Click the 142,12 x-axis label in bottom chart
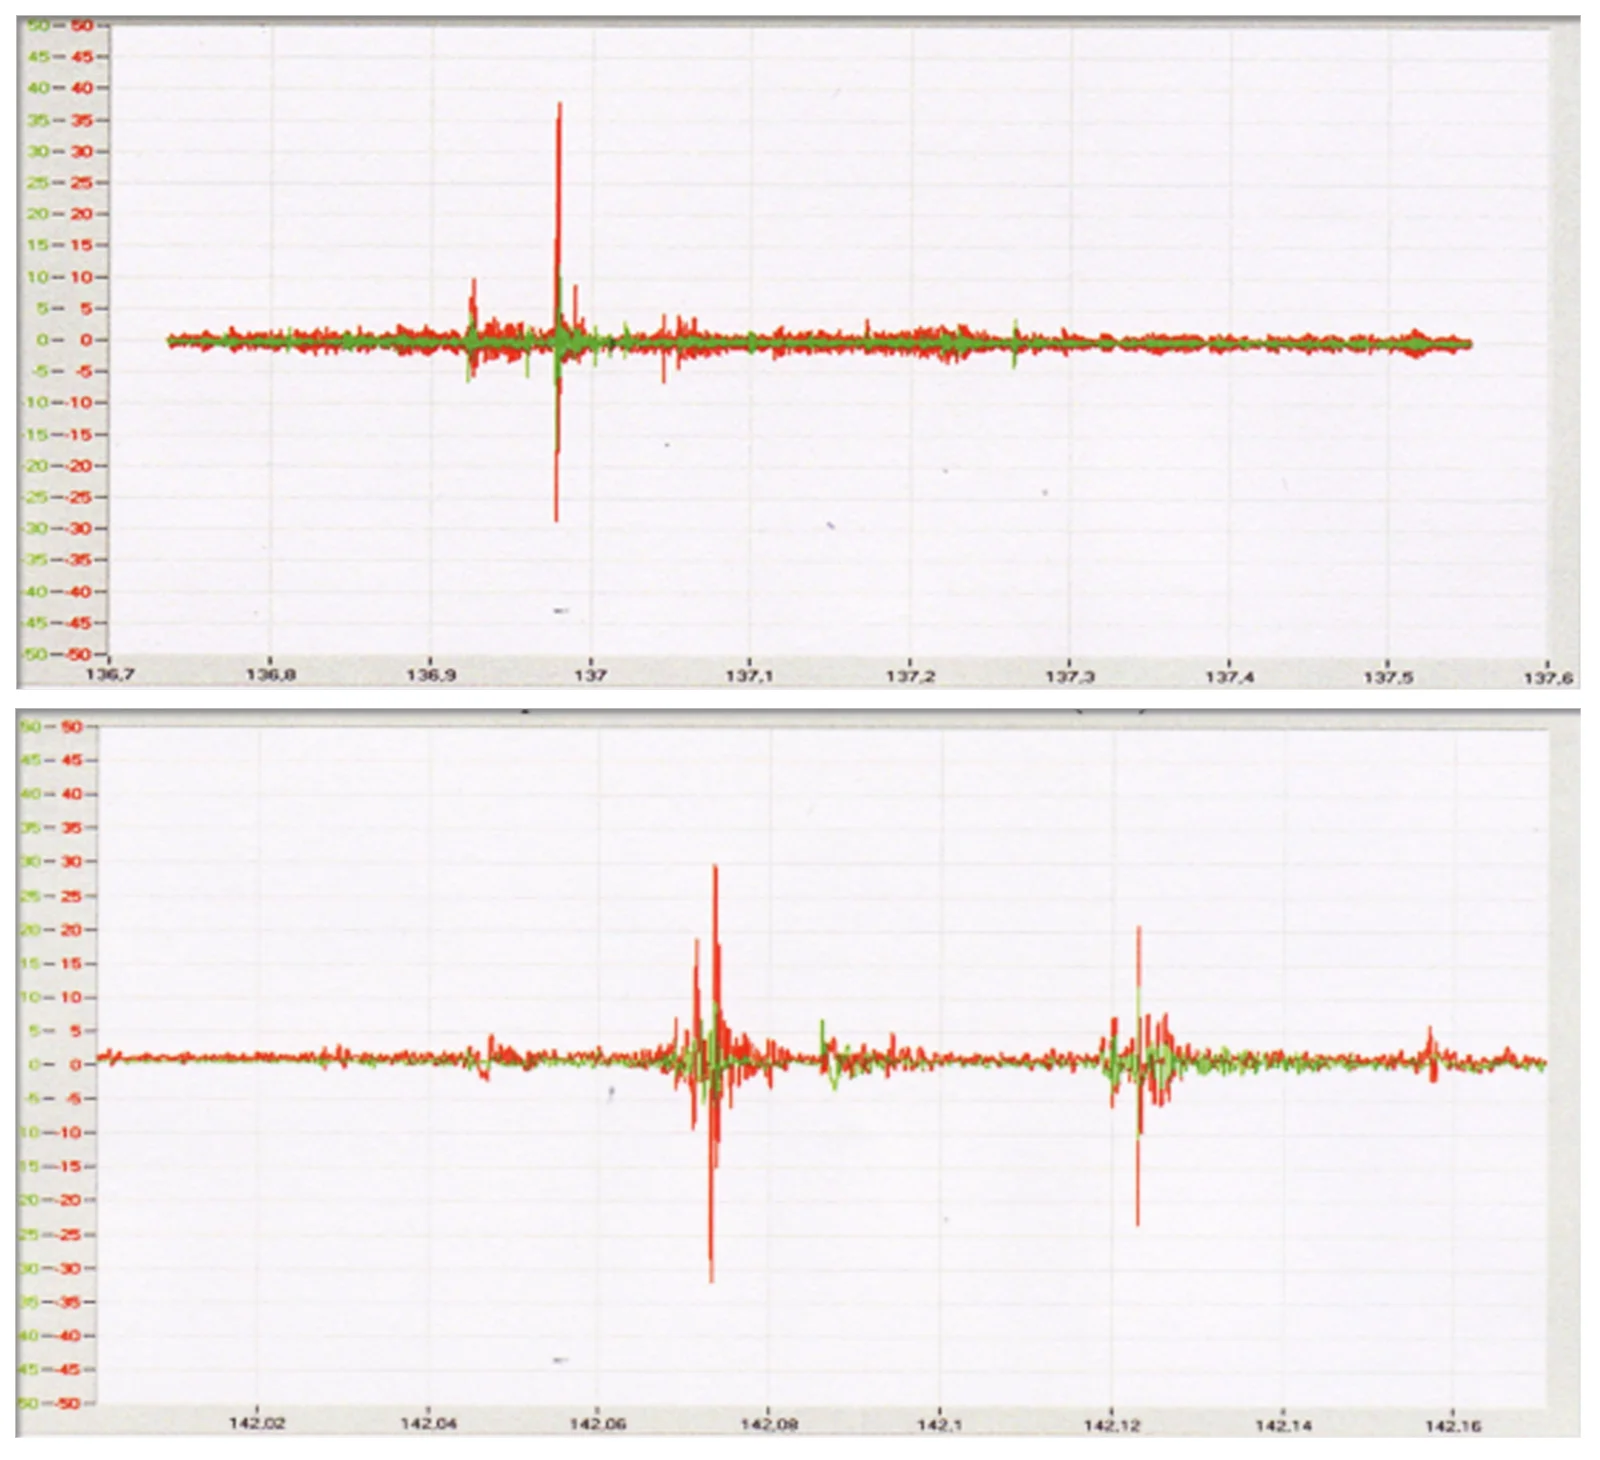The image size is (1600, 1460). click(x=1111, y=1425)
